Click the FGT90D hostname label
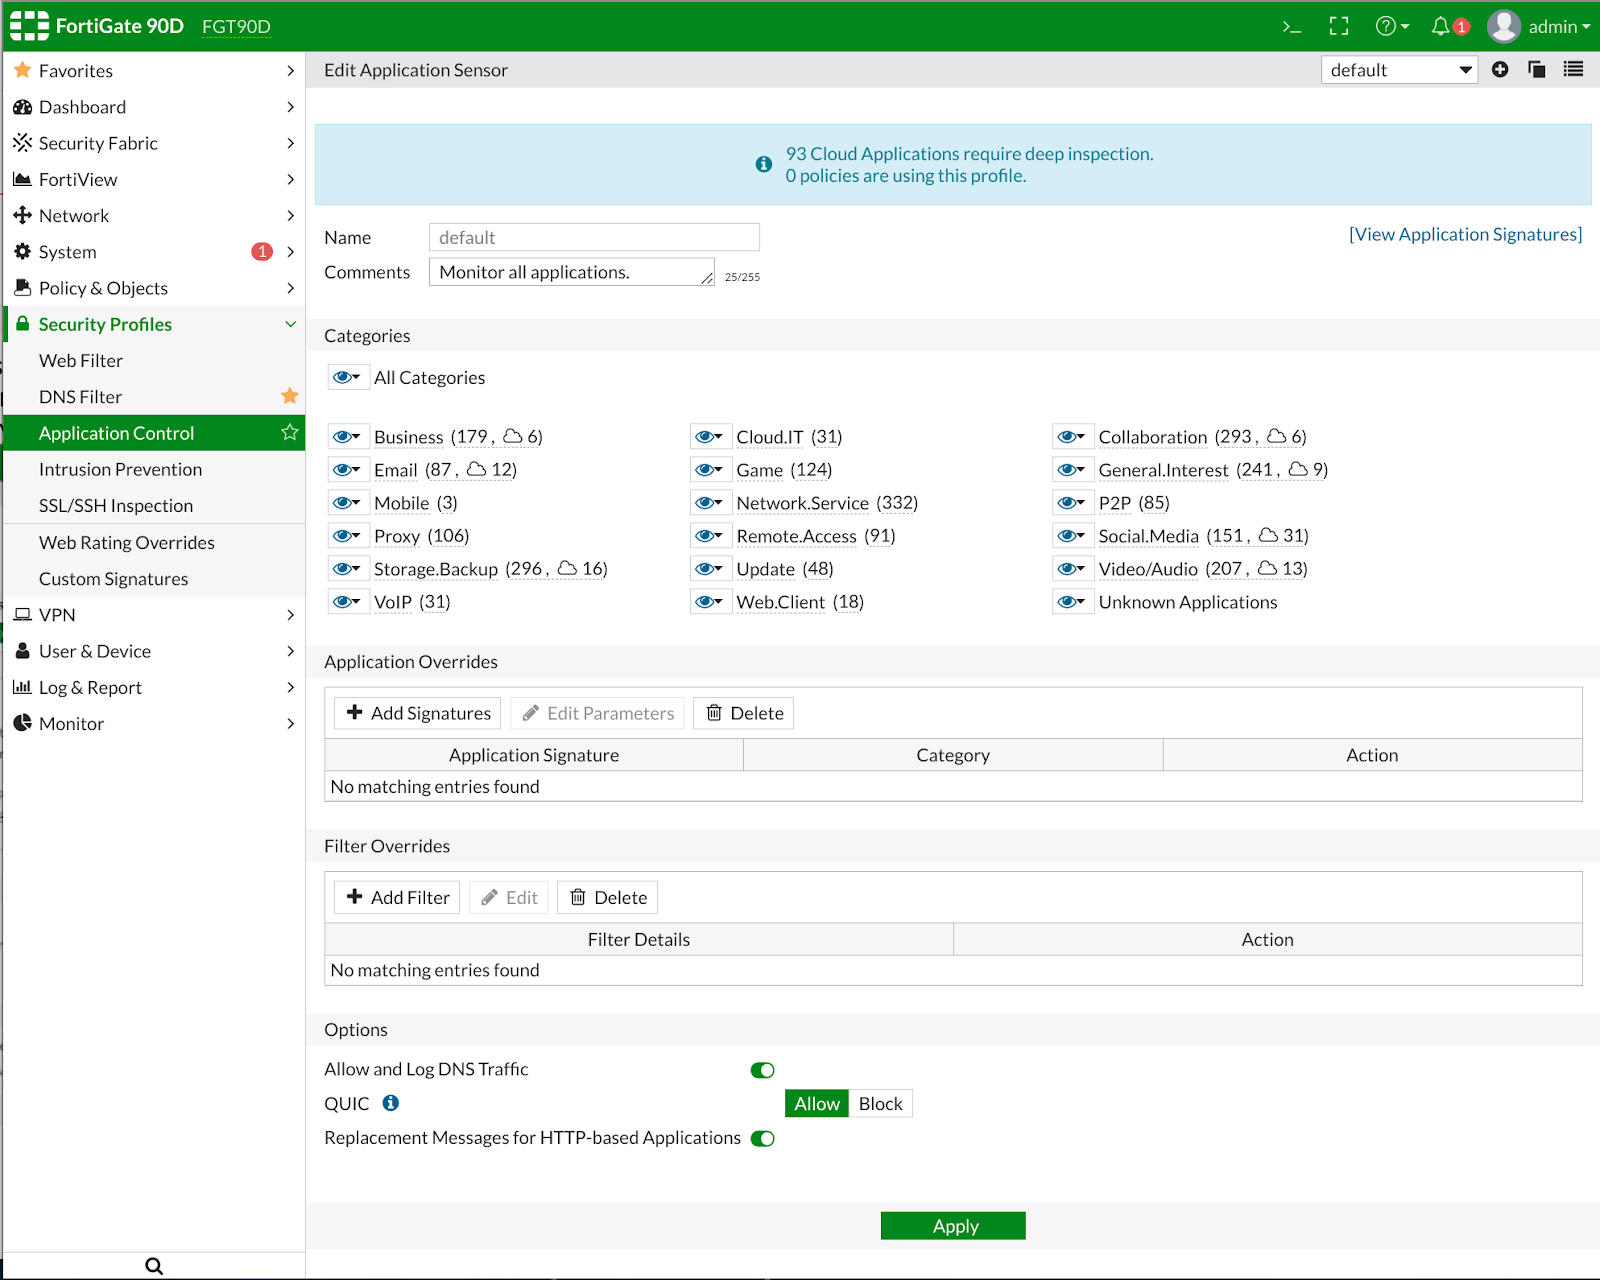Image resolution: width=1600 pixels, height=1280 pixels. pyautogui.click(x=236, y=27)
